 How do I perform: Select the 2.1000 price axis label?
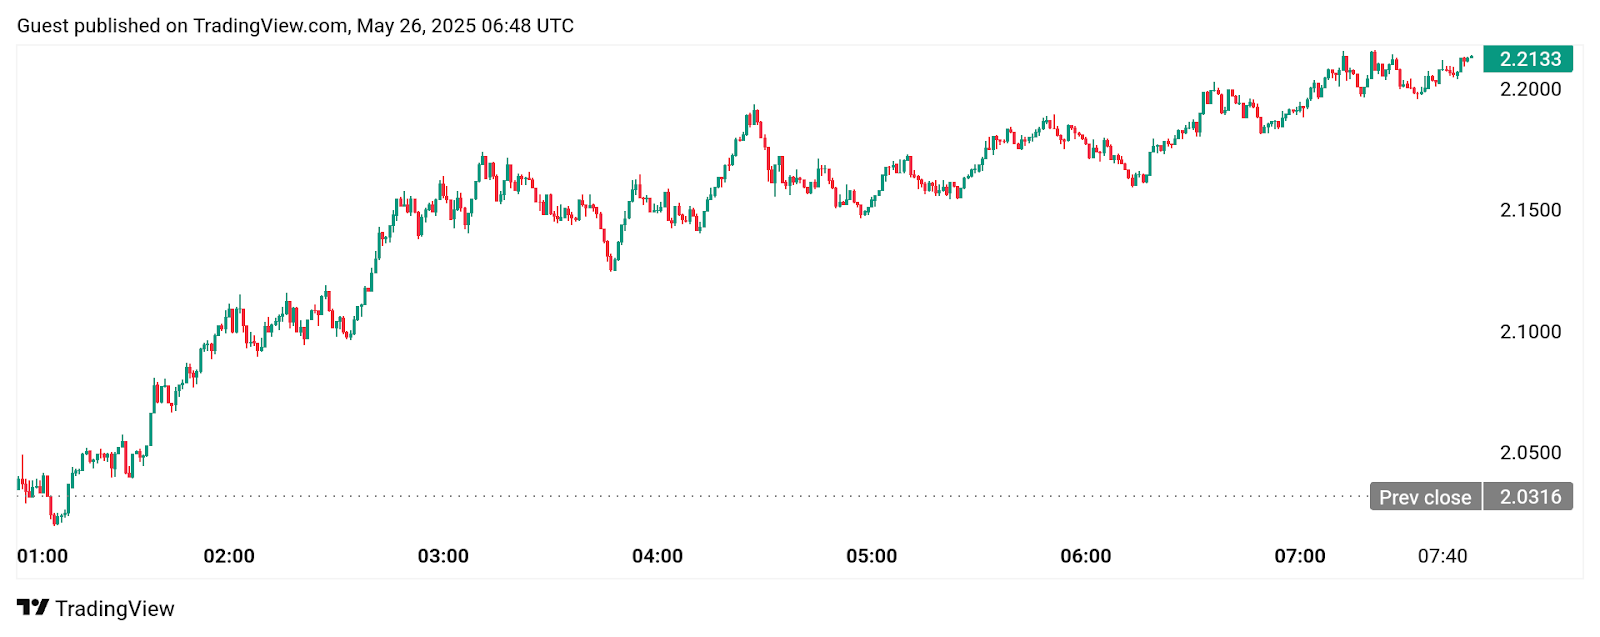1530,332
